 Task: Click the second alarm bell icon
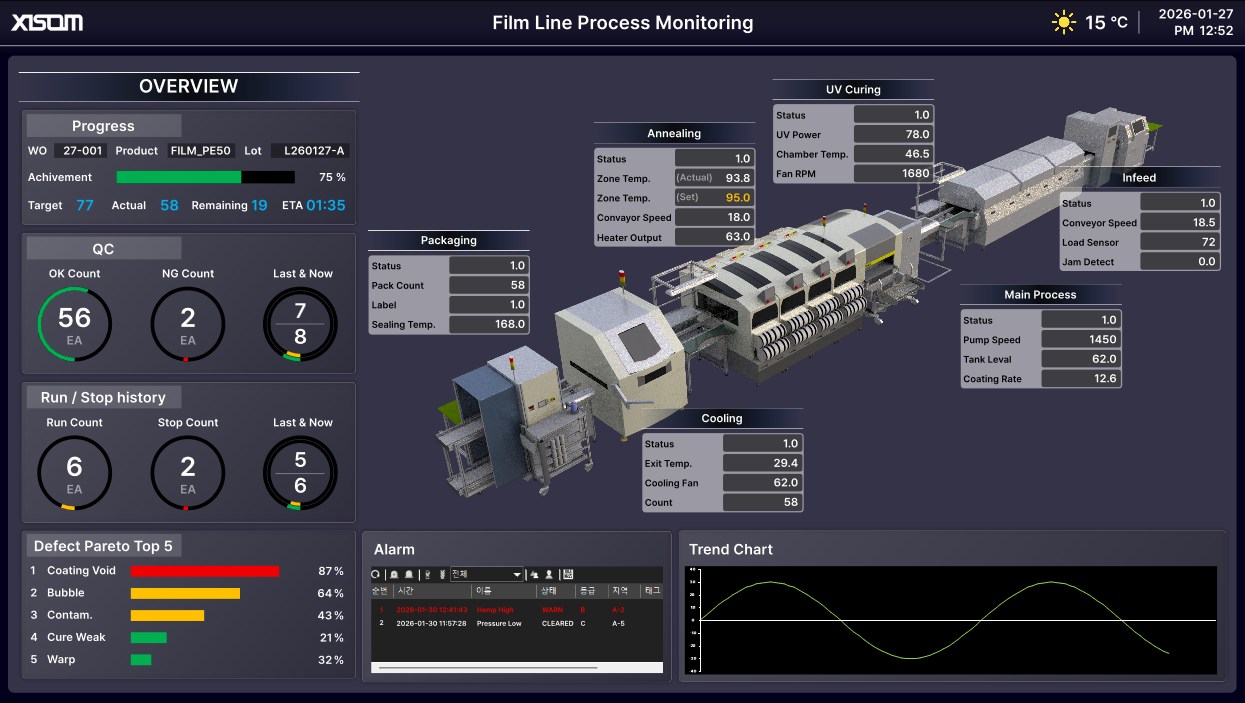[x=409, y=575]
